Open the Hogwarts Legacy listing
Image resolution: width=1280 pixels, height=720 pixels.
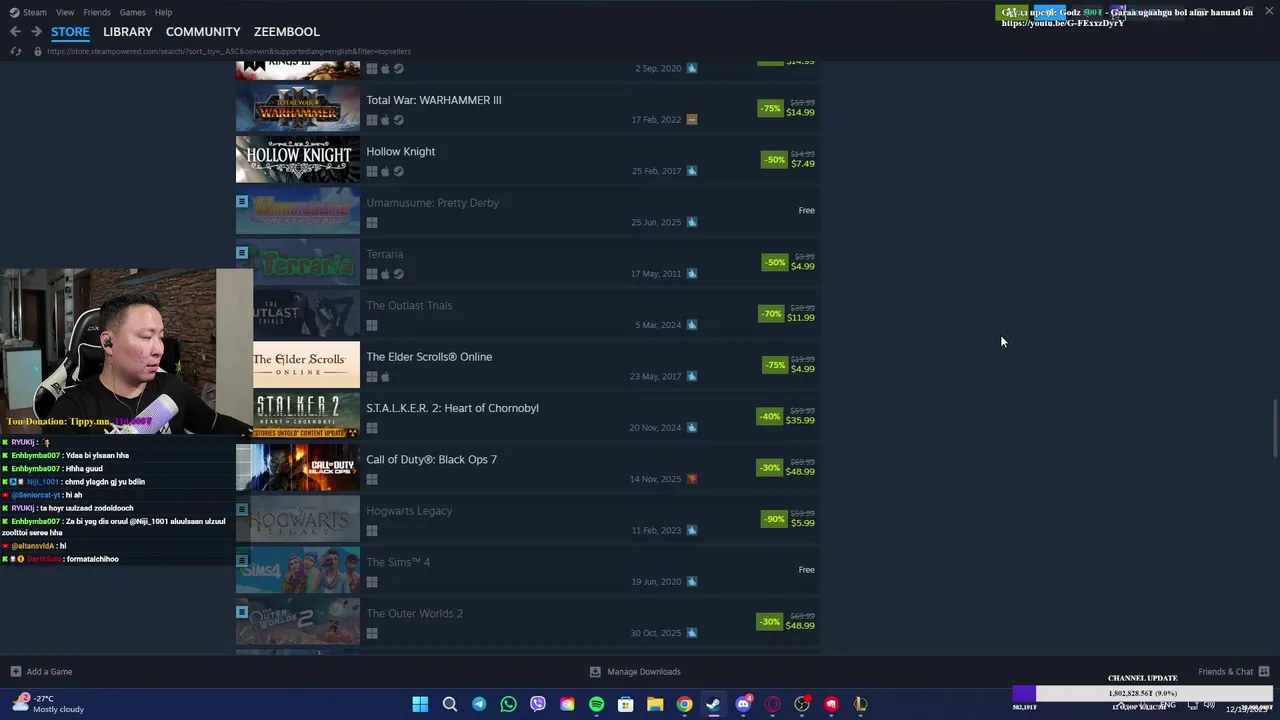[x=528, y=519]
